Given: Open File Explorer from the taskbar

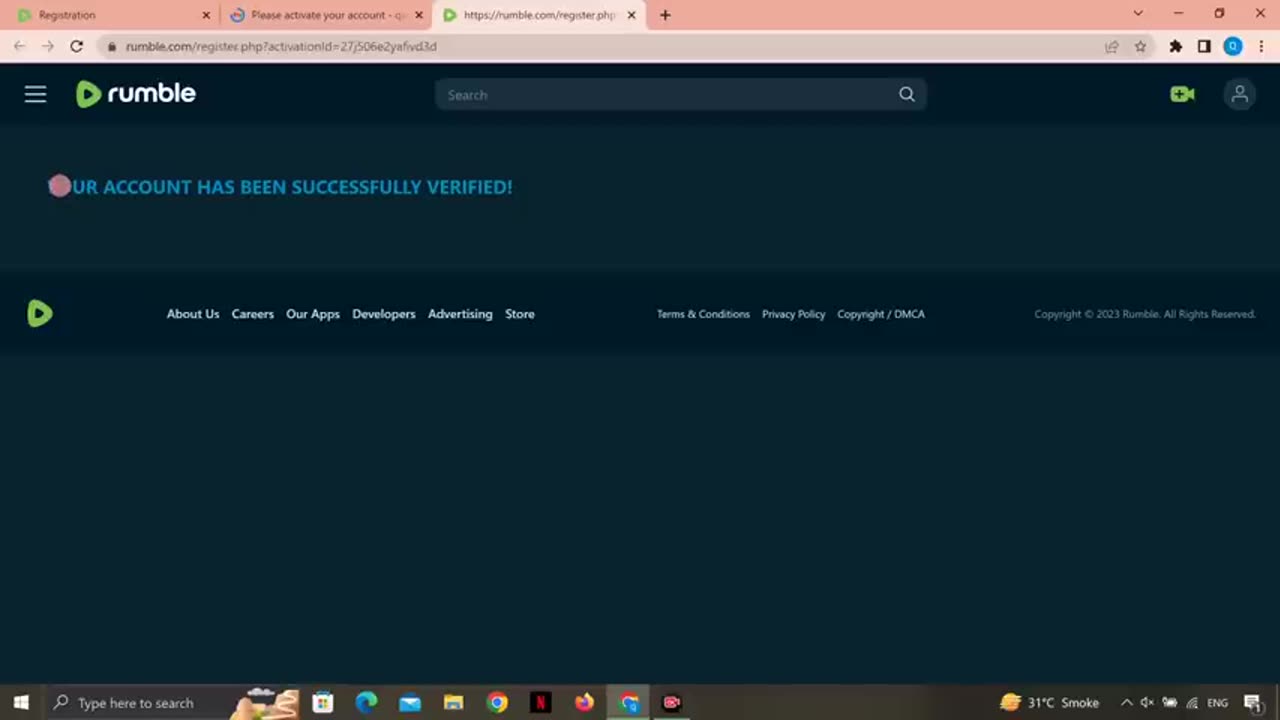Looking at the screenshot, I should (x=453, y=703).
